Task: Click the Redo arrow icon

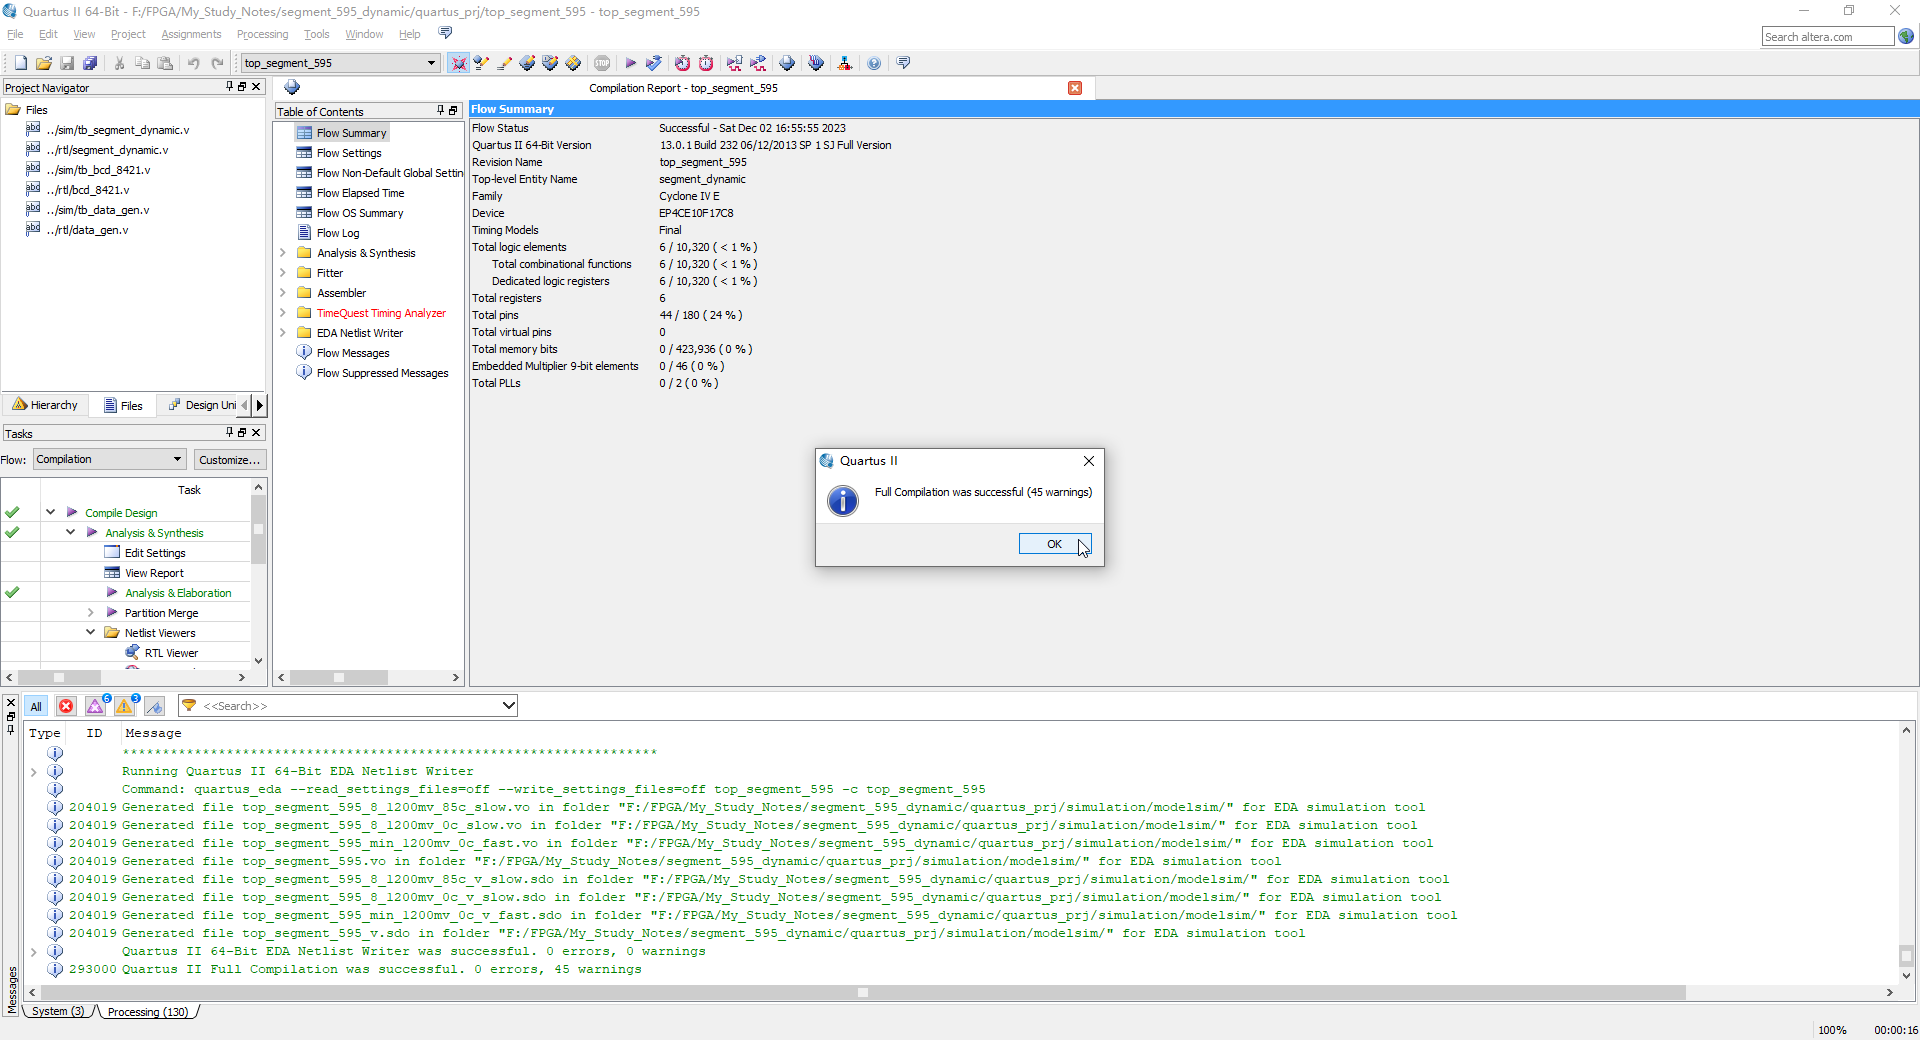Action: (217, 63)
